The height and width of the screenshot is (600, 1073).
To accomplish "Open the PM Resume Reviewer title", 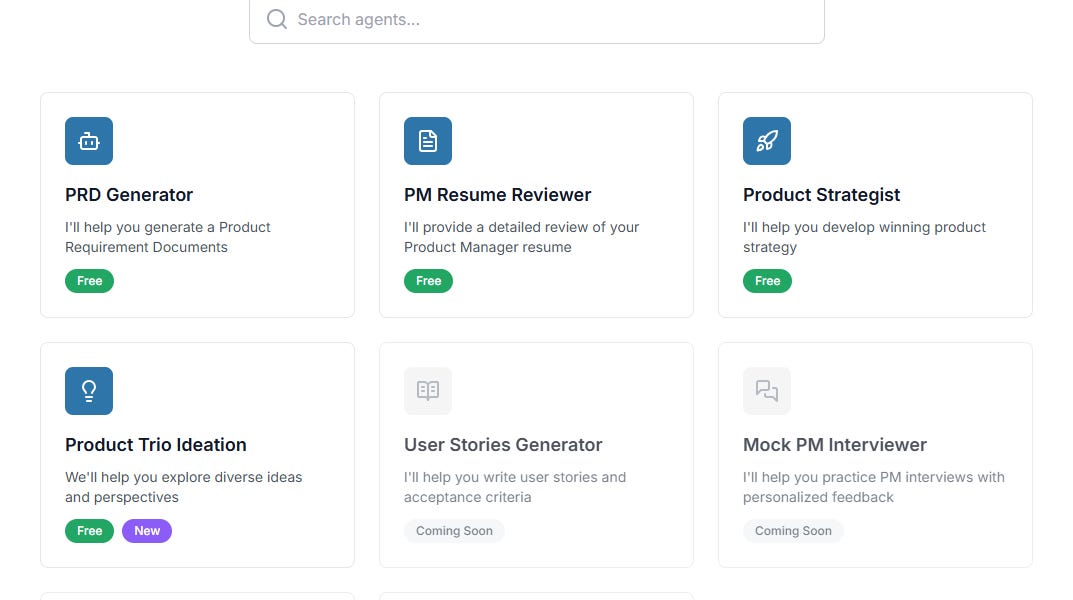I will [x=497, y=195].
